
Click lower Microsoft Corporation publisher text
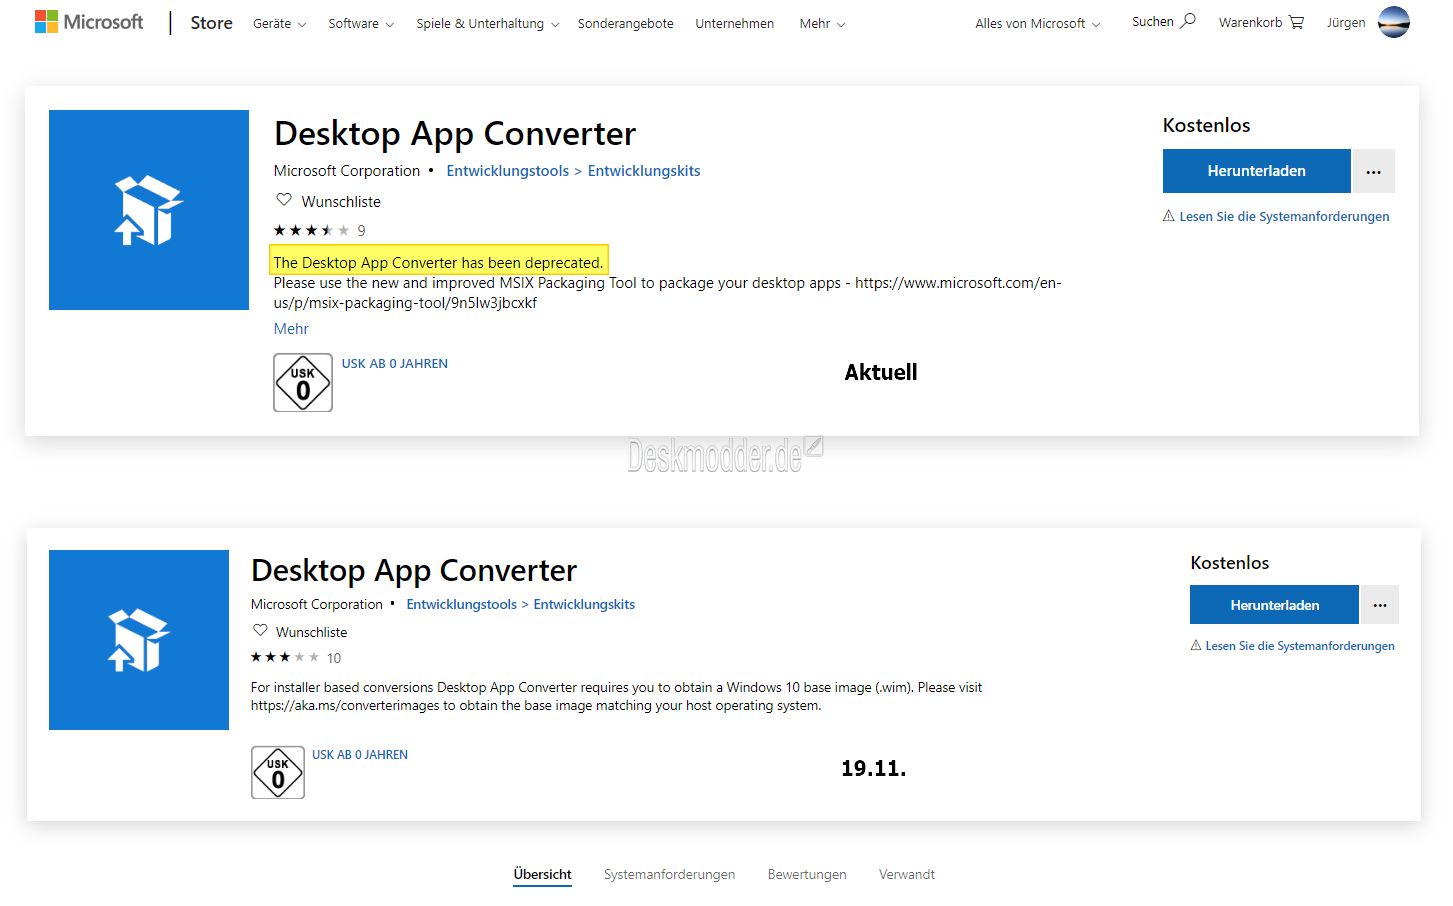click(317, 604)
